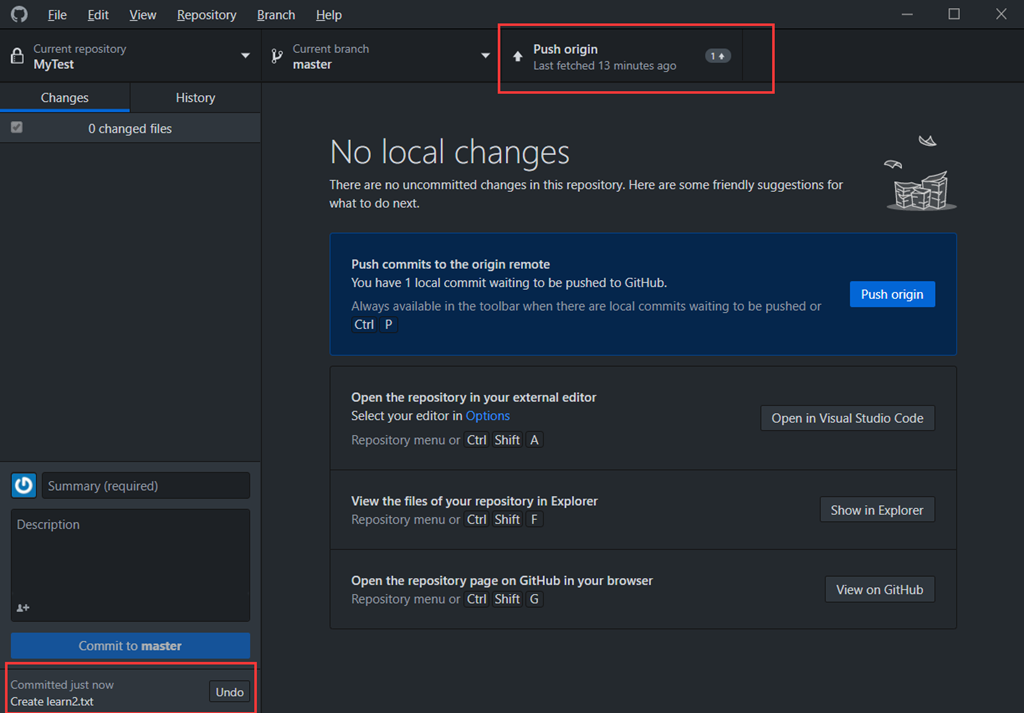This screenshot has height=713, width=1024.
Task: Click the View on GitHub button
Action: click(x=879, y=590)
